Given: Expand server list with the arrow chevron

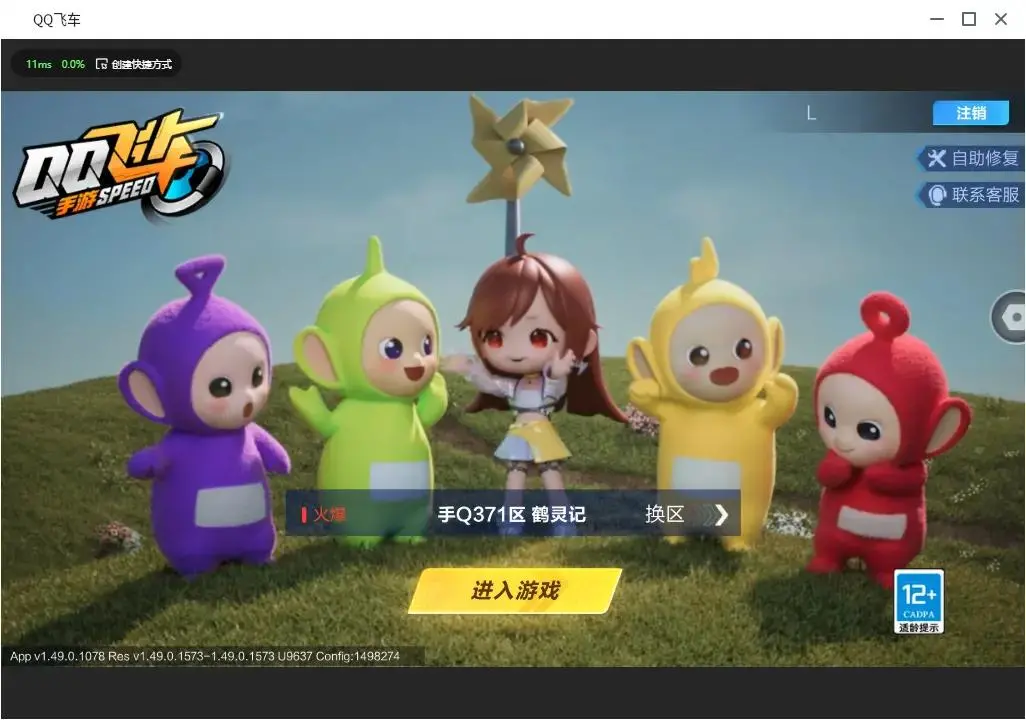Looking at the screenshot, I should [721, 515].
